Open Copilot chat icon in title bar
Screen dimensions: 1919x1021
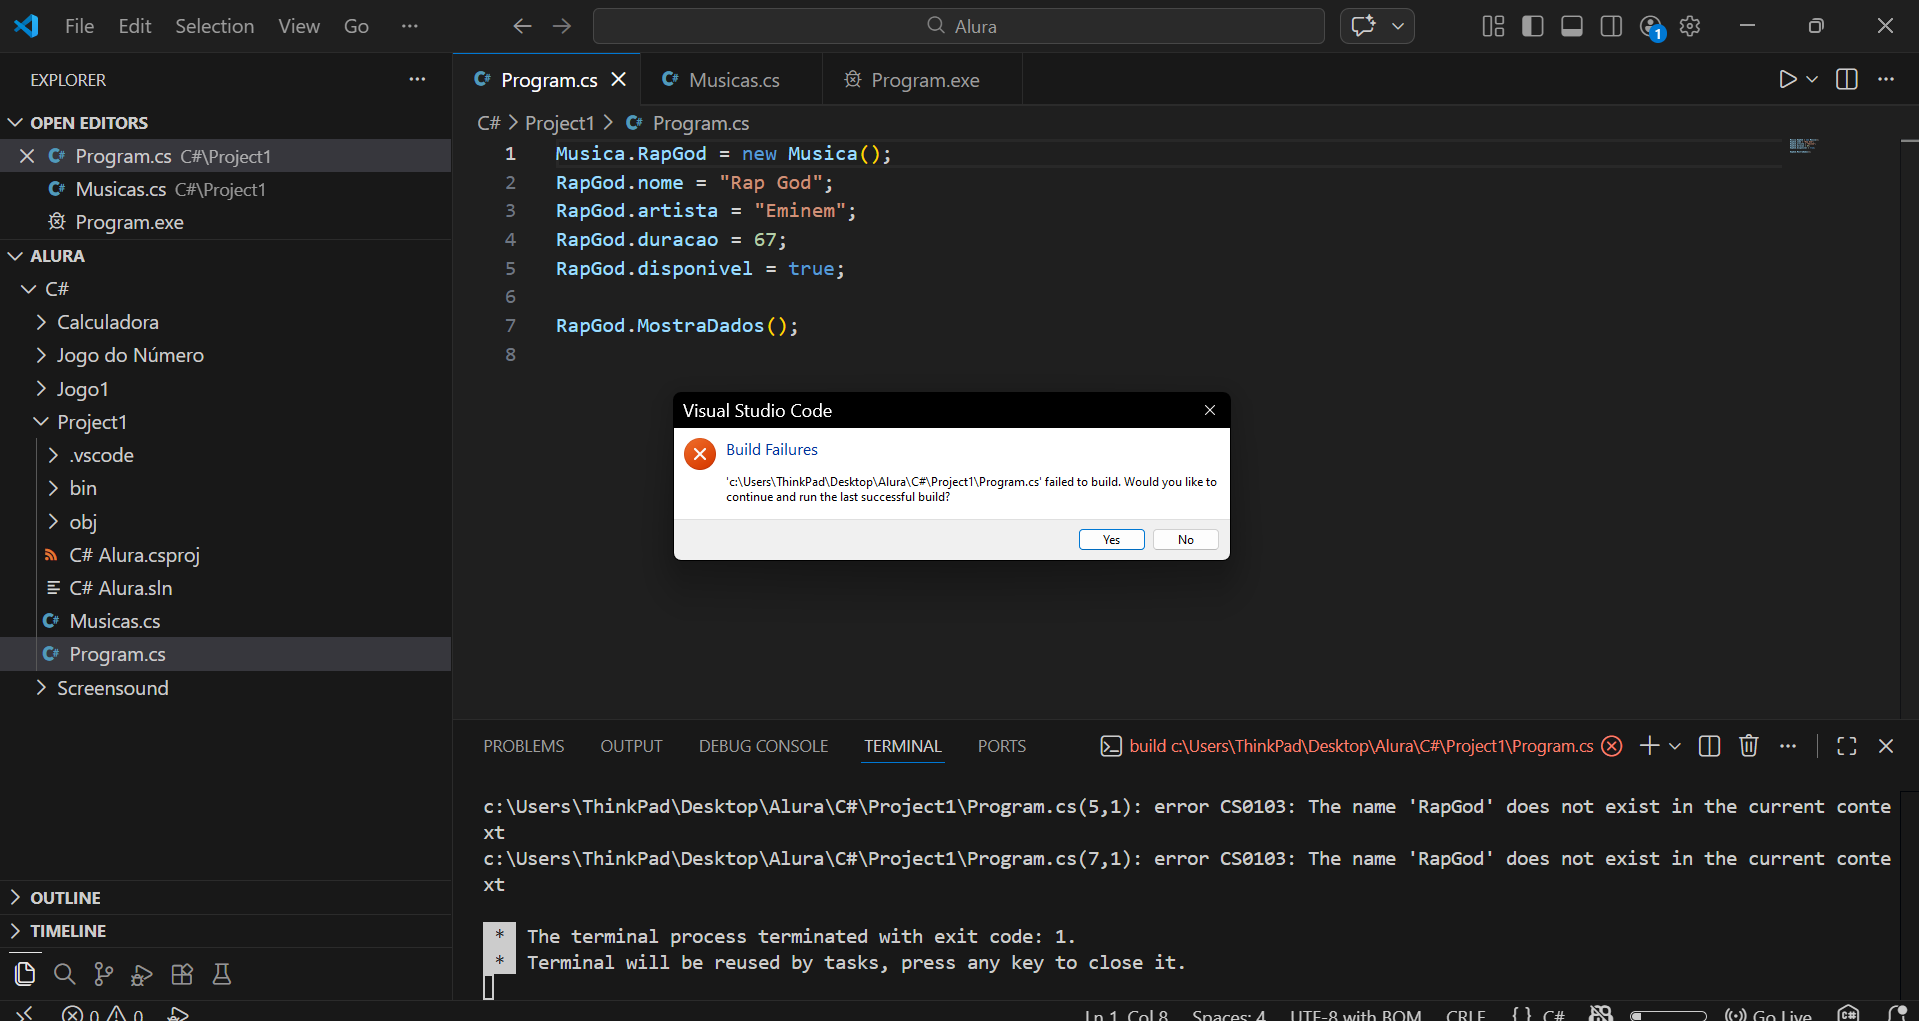tap(1363, 26)
